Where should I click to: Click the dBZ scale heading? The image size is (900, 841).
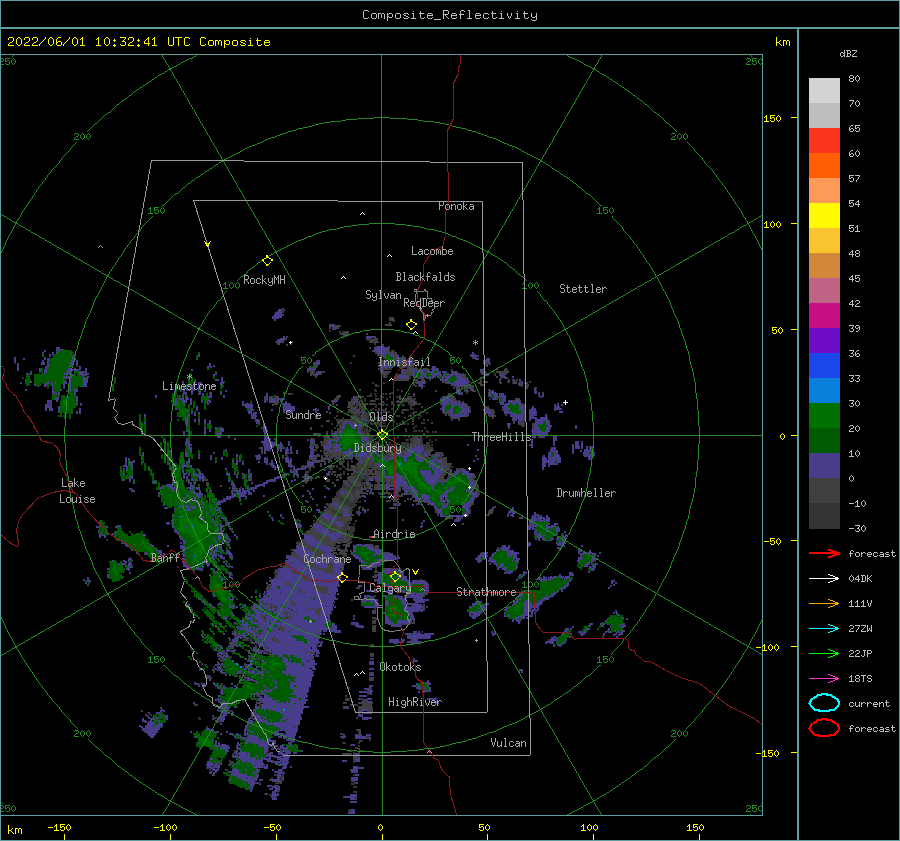(848, 53)
